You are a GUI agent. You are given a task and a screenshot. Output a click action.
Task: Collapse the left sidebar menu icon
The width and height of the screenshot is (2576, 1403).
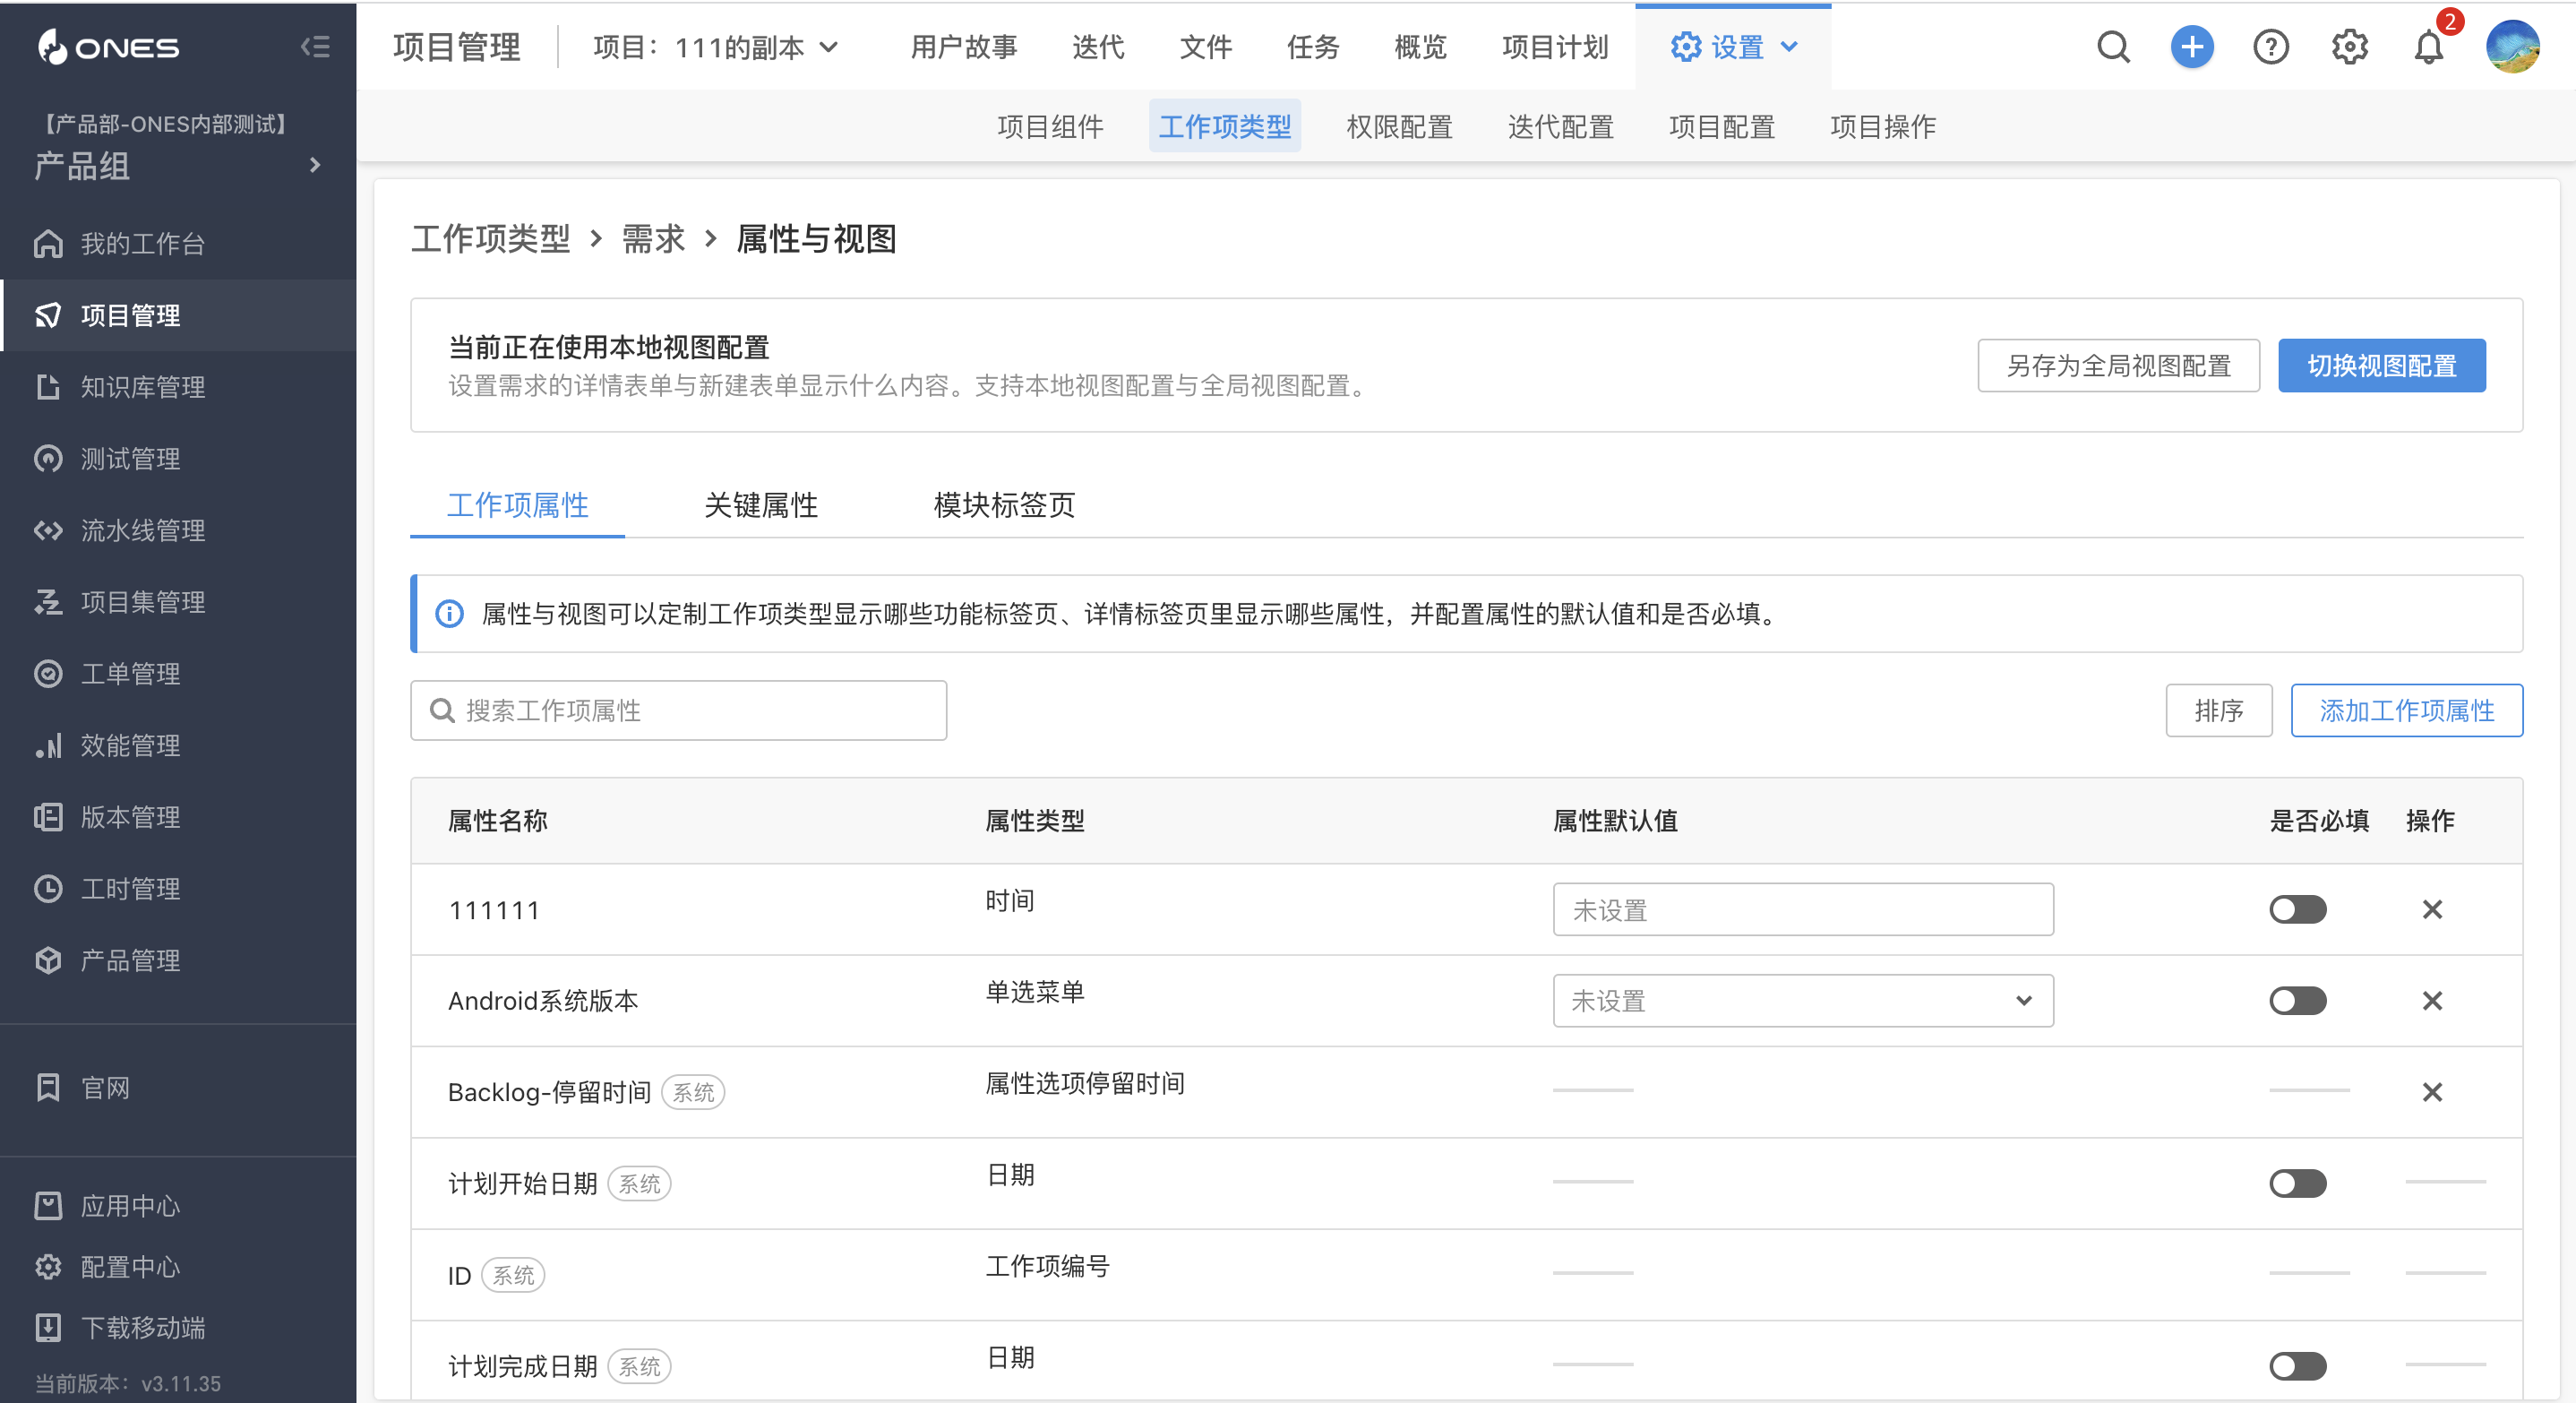click(x=315, y=47)
